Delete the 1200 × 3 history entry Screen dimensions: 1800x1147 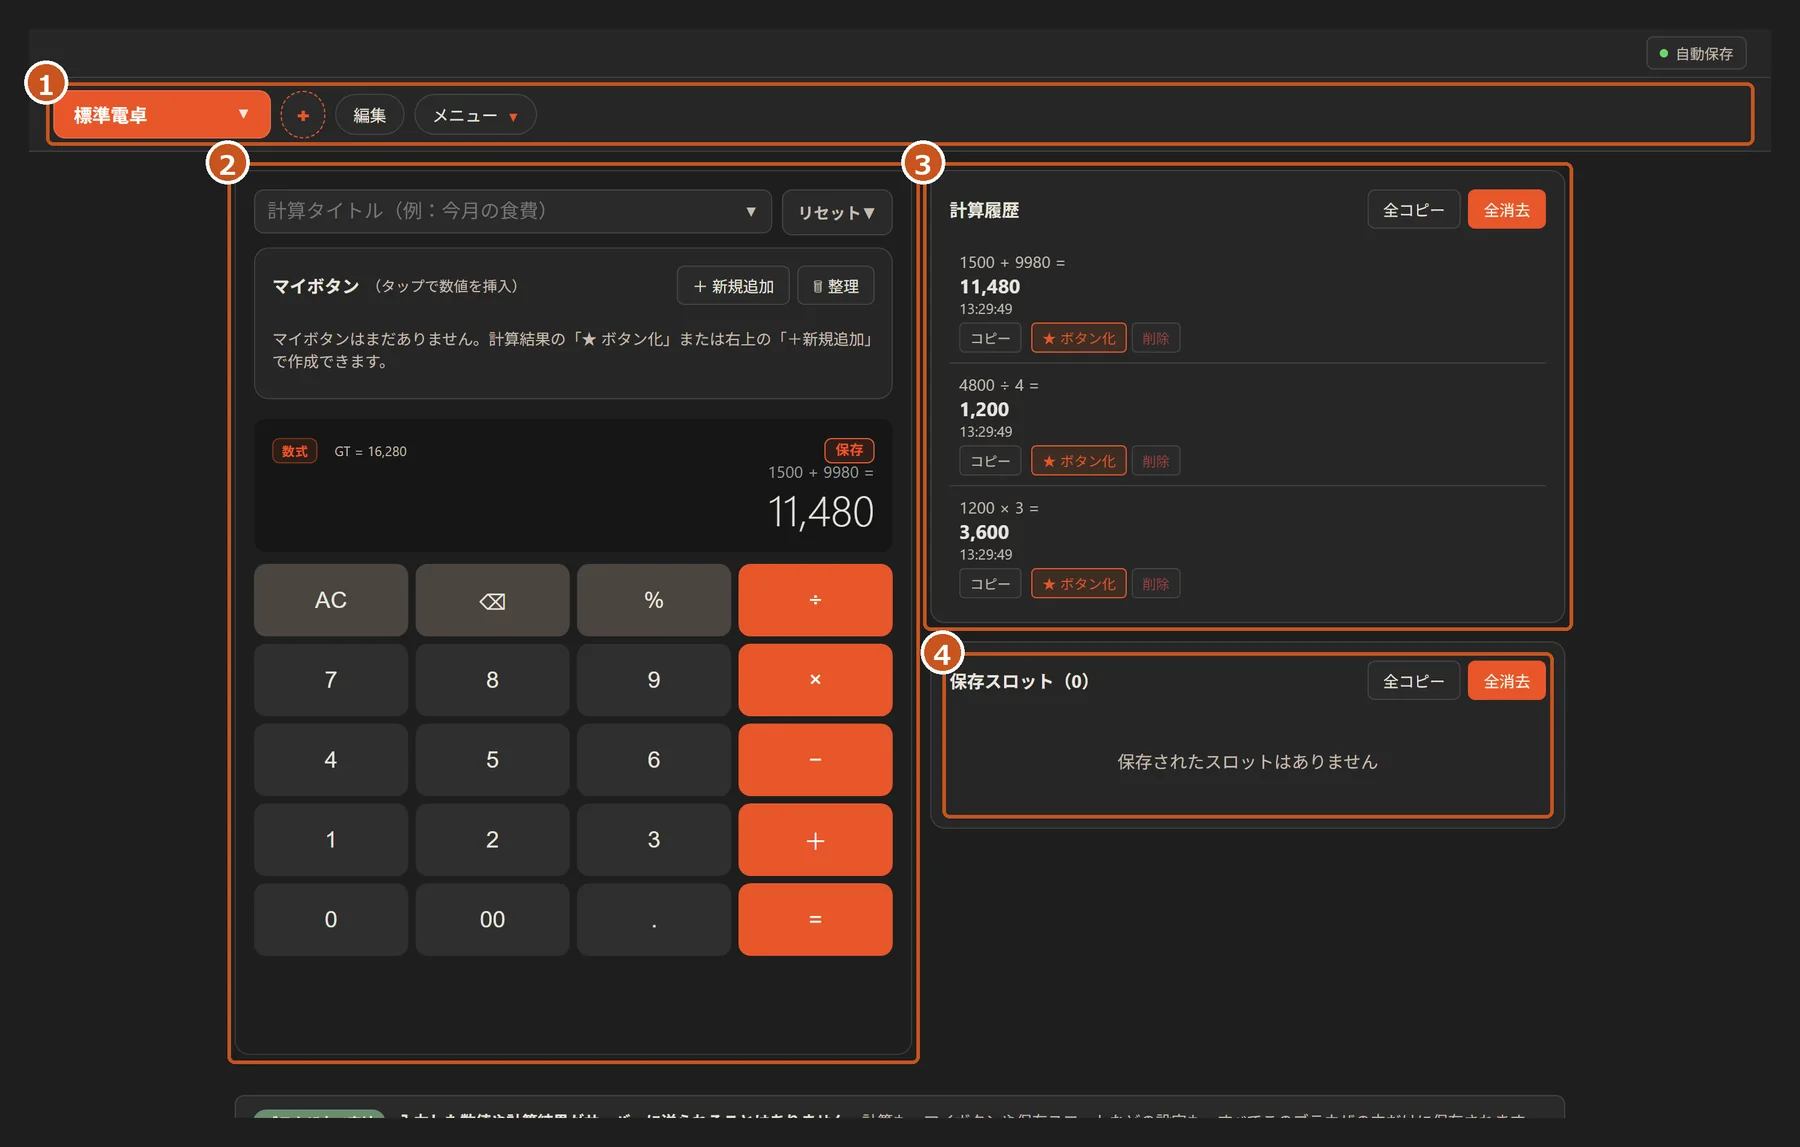click(1156, 584)
